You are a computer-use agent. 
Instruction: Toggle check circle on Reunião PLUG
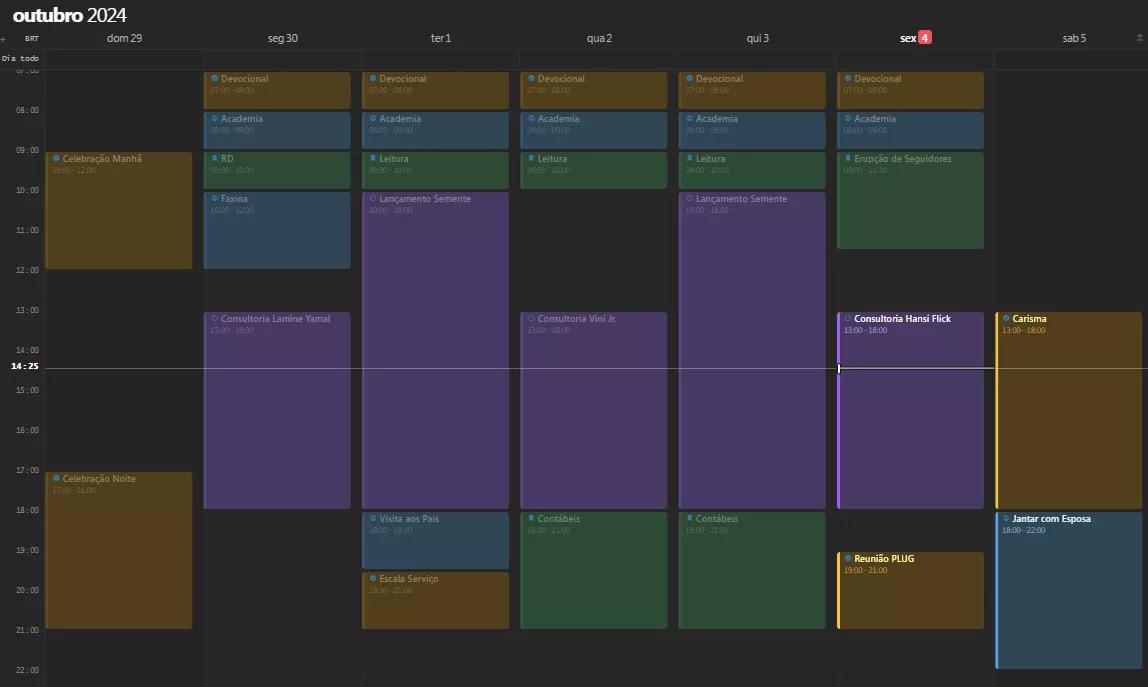847,559
